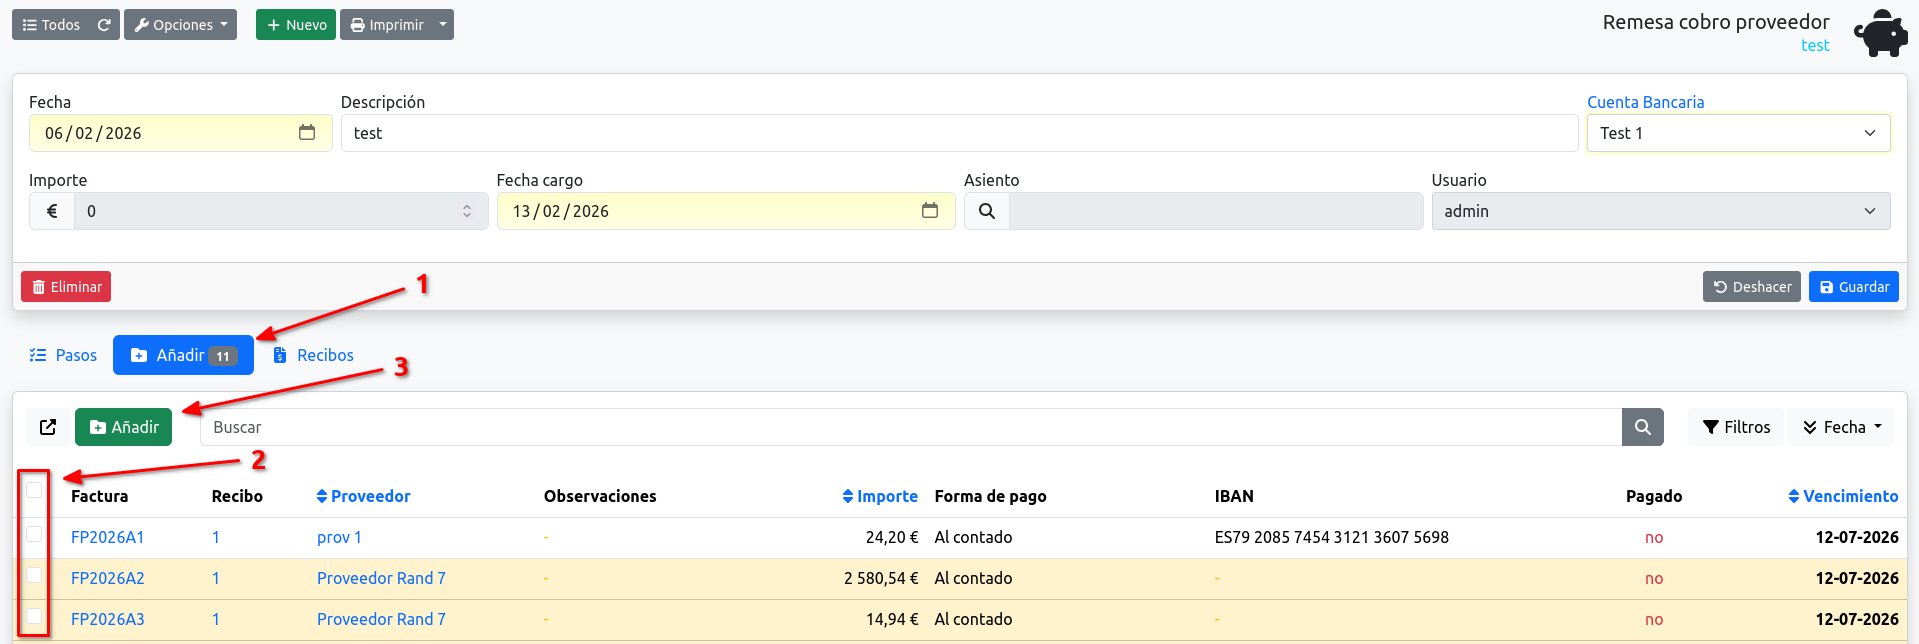This screenshot has width=1919, height=644.
Task: Click into the Buscar search field
Action: pyautogui.click(x=911, y=427)
